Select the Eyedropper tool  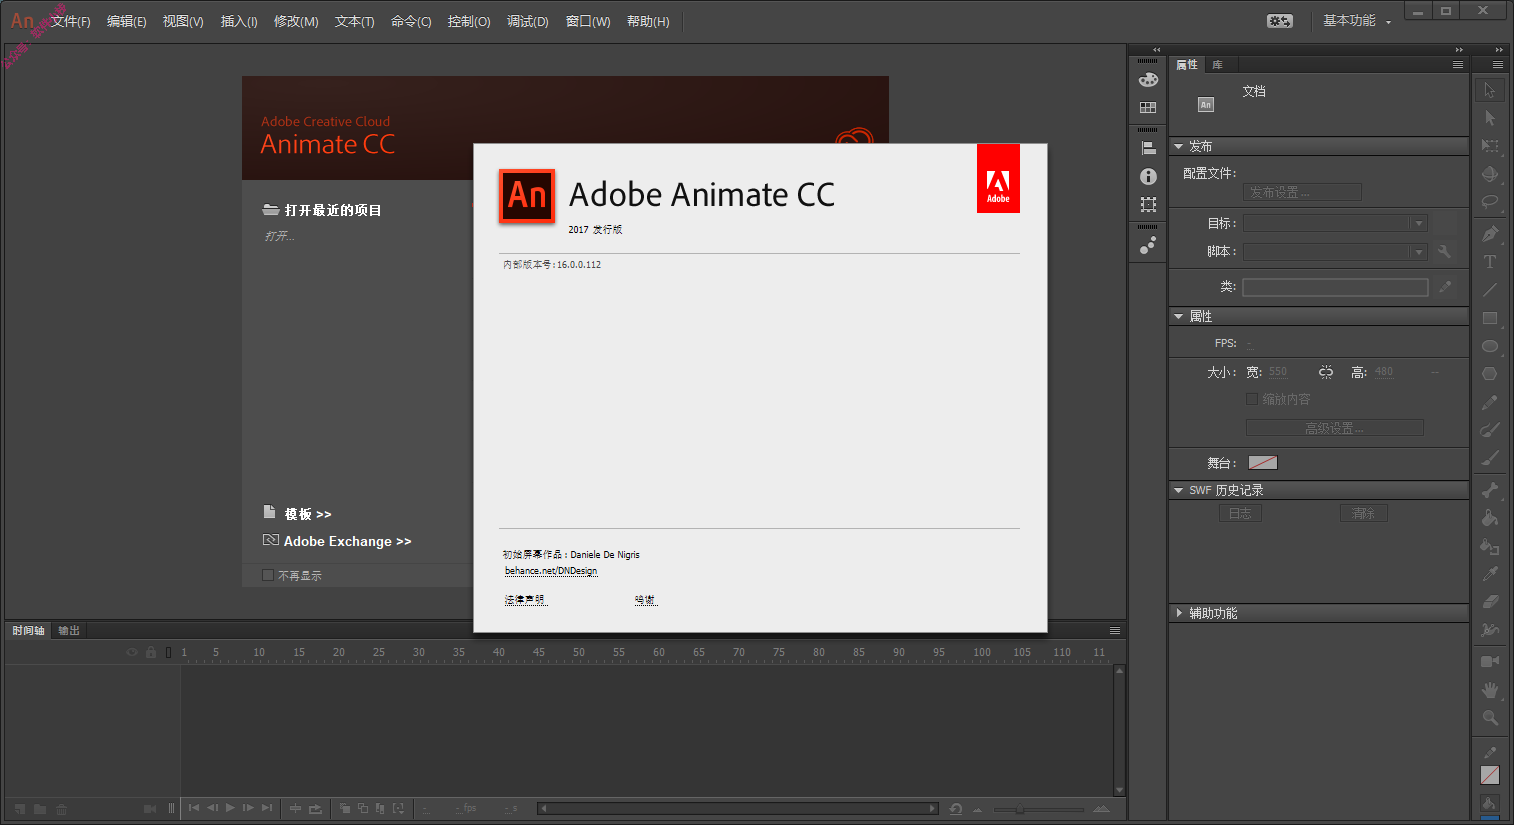click(x=1490, y=574)
